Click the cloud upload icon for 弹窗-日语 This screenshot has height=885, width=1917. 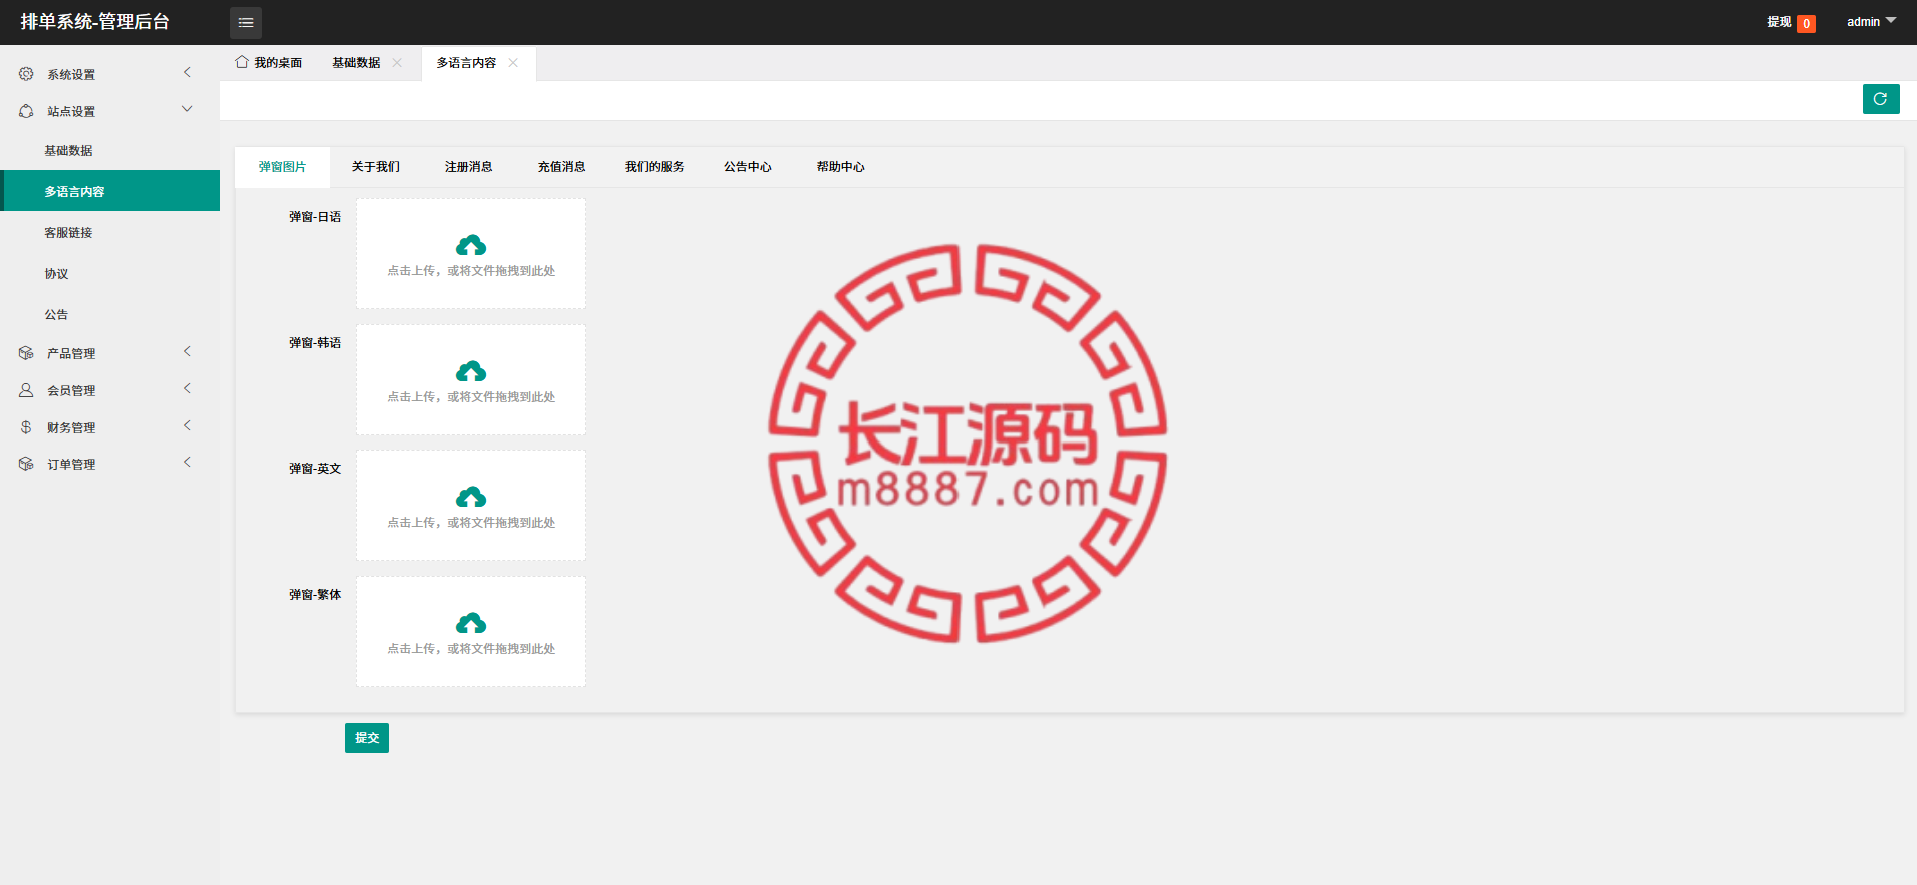pos(471,245)
